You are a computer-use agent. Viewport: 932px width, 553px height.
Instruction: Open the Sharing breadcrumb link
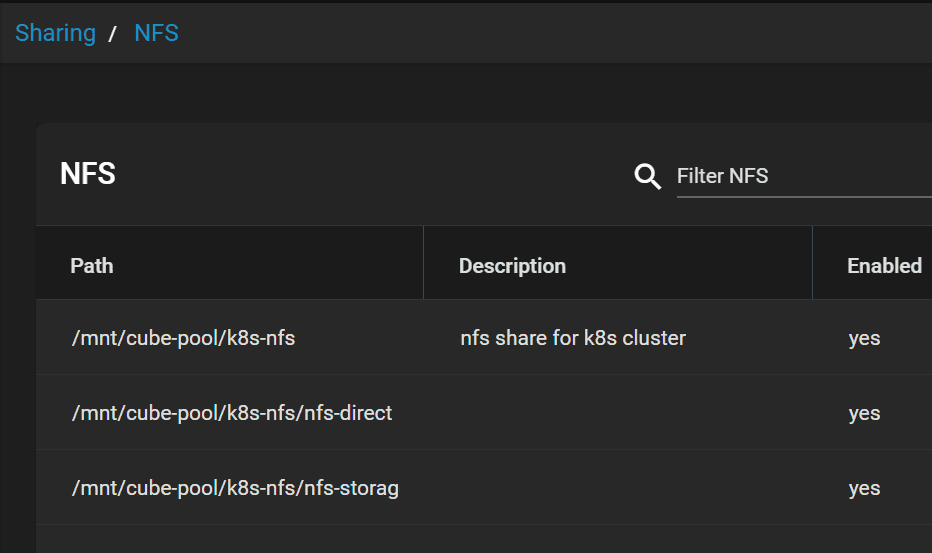tap(55, 33)
